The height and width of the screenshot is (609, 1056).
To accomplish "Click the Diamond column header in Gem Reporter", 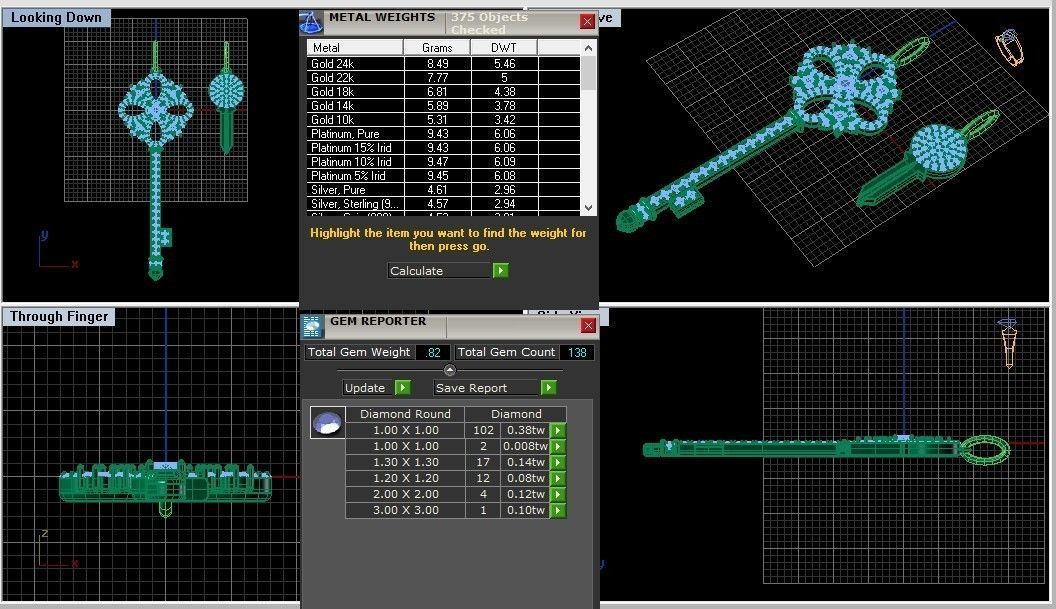I will [x=516, y=414].
